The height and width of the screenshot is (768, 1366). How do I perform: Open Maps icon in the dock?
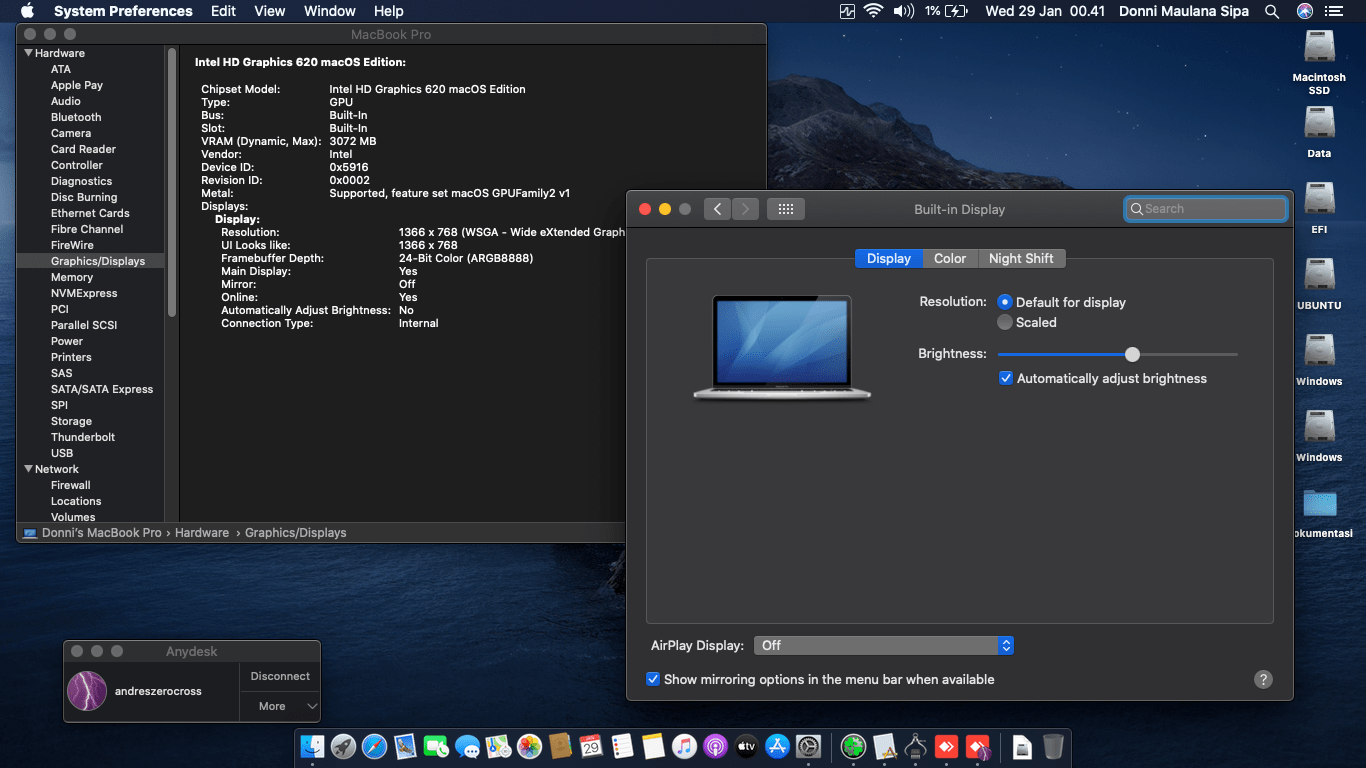(498, 746)
